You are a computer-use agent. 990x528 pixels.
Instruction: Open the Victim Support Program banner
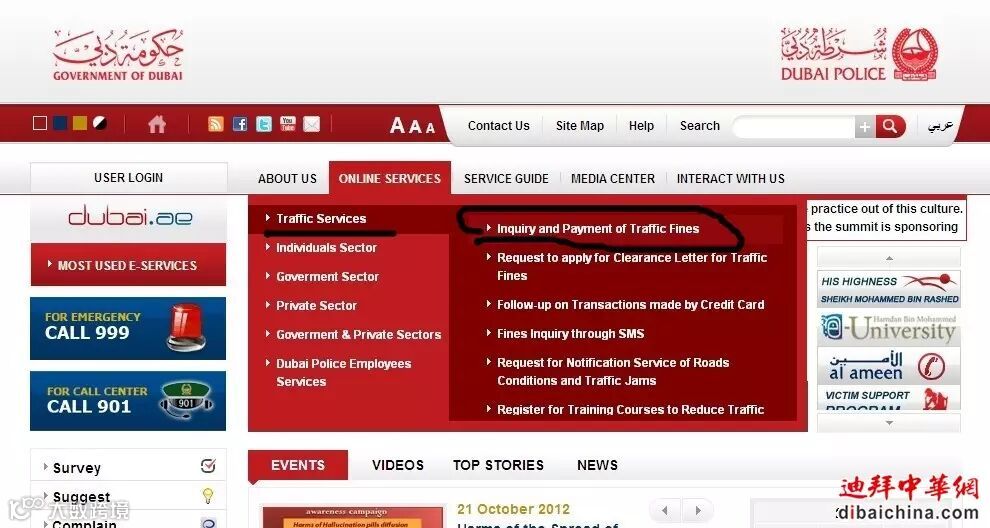pyautogui.click(x=889, y=398)
